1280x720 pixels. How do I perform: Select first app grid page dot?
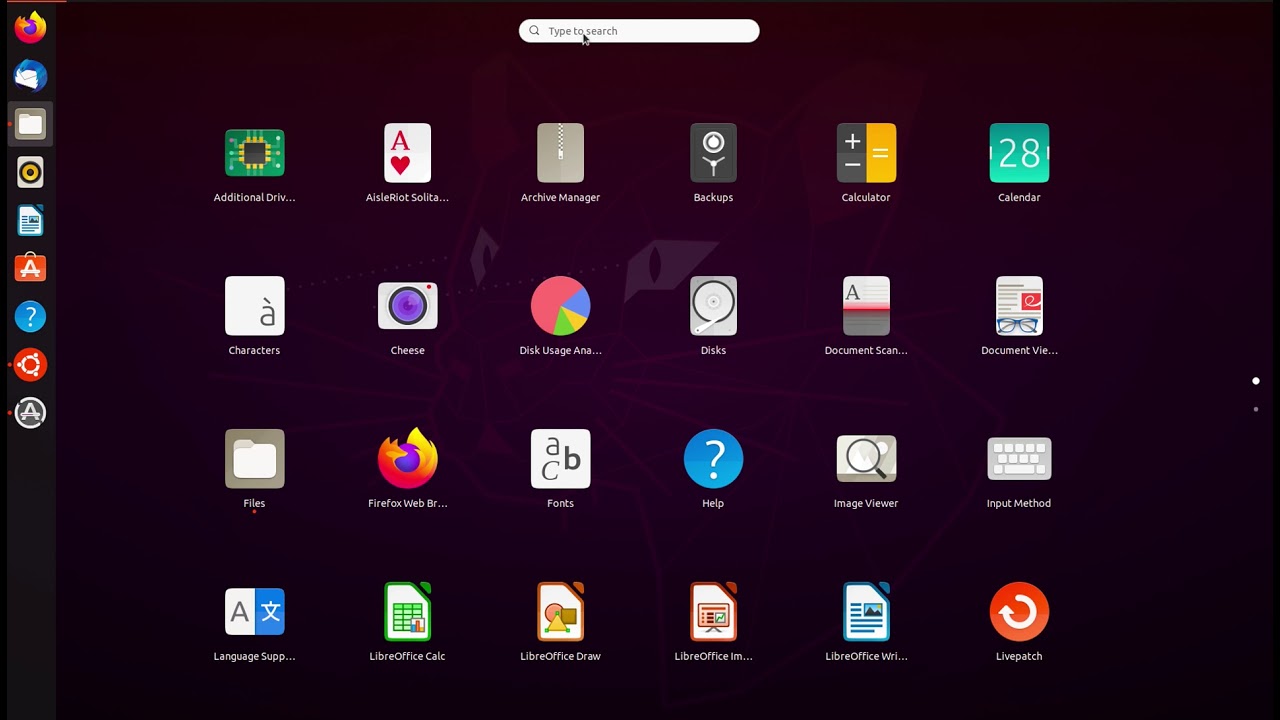click(x=1256, y=381)
